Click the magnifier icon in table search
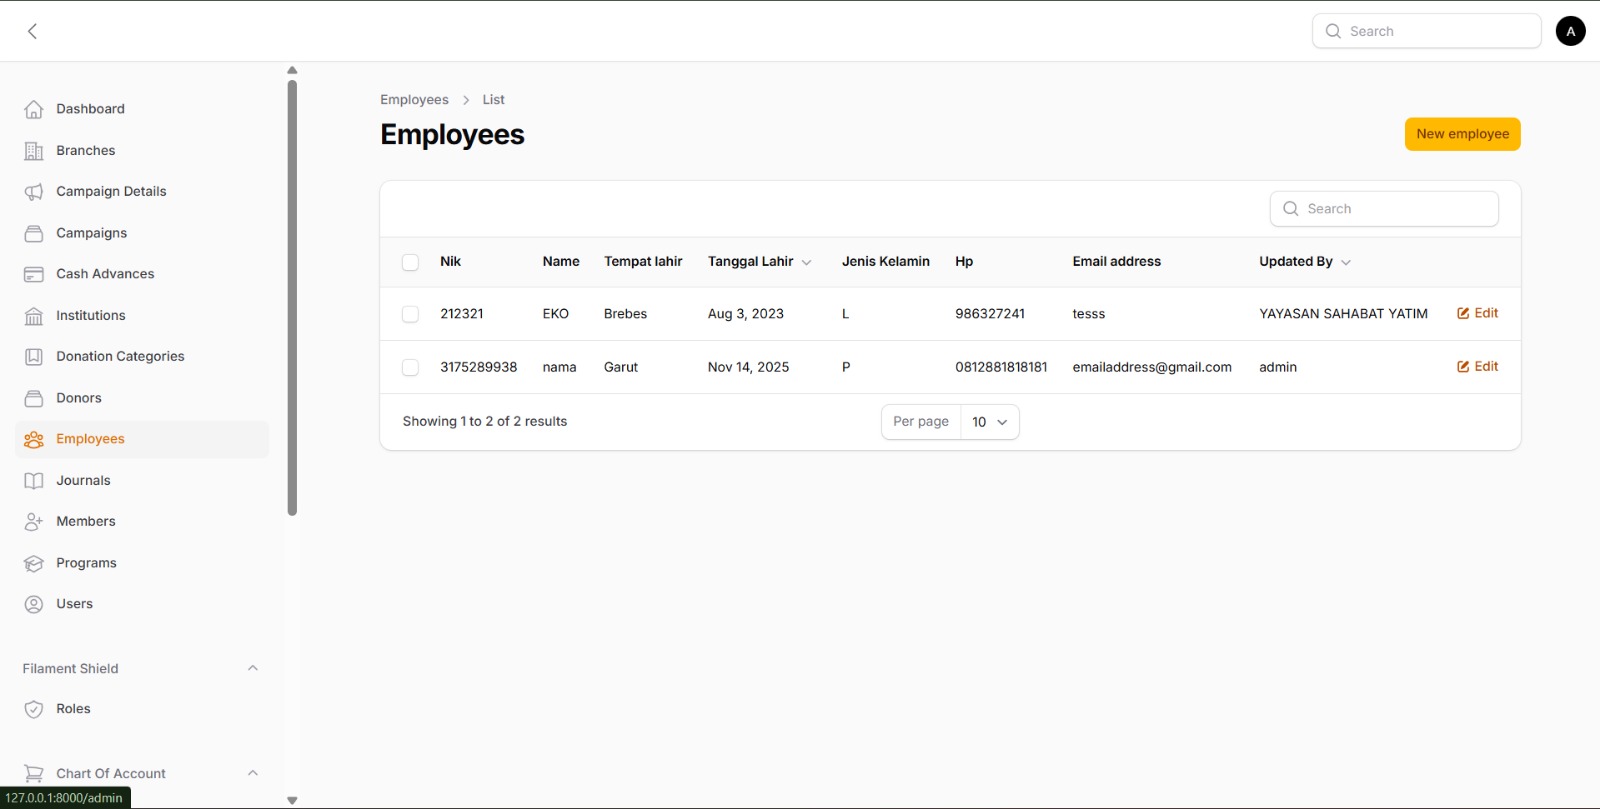1600x809 pixels. 1291,209
